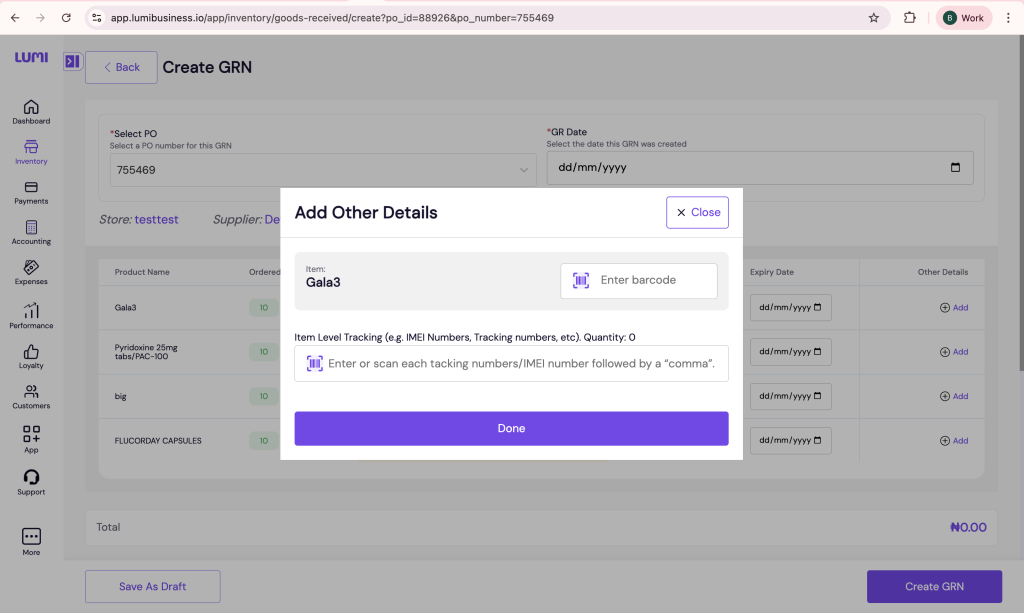Open the Dashboard from sidebar
Image resolution: width=1024 pixels, height=613 pixels.
(x=31, y=111)
